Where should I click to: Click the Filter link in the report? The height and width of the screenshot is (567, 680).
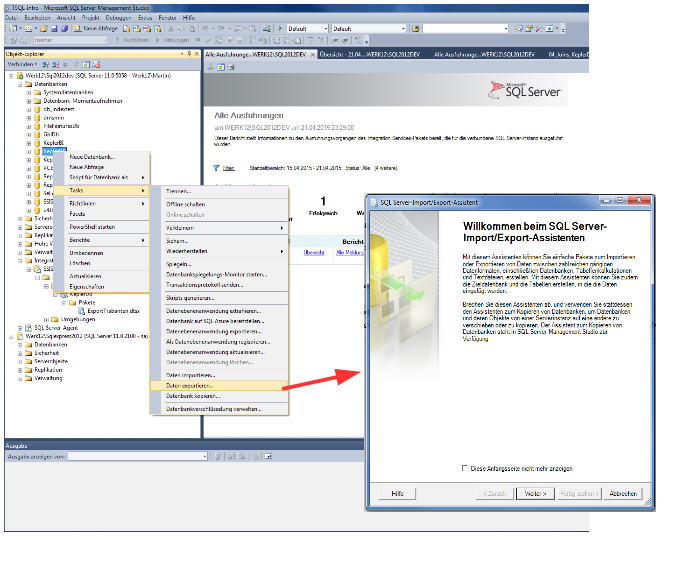[x=229, y=168]
